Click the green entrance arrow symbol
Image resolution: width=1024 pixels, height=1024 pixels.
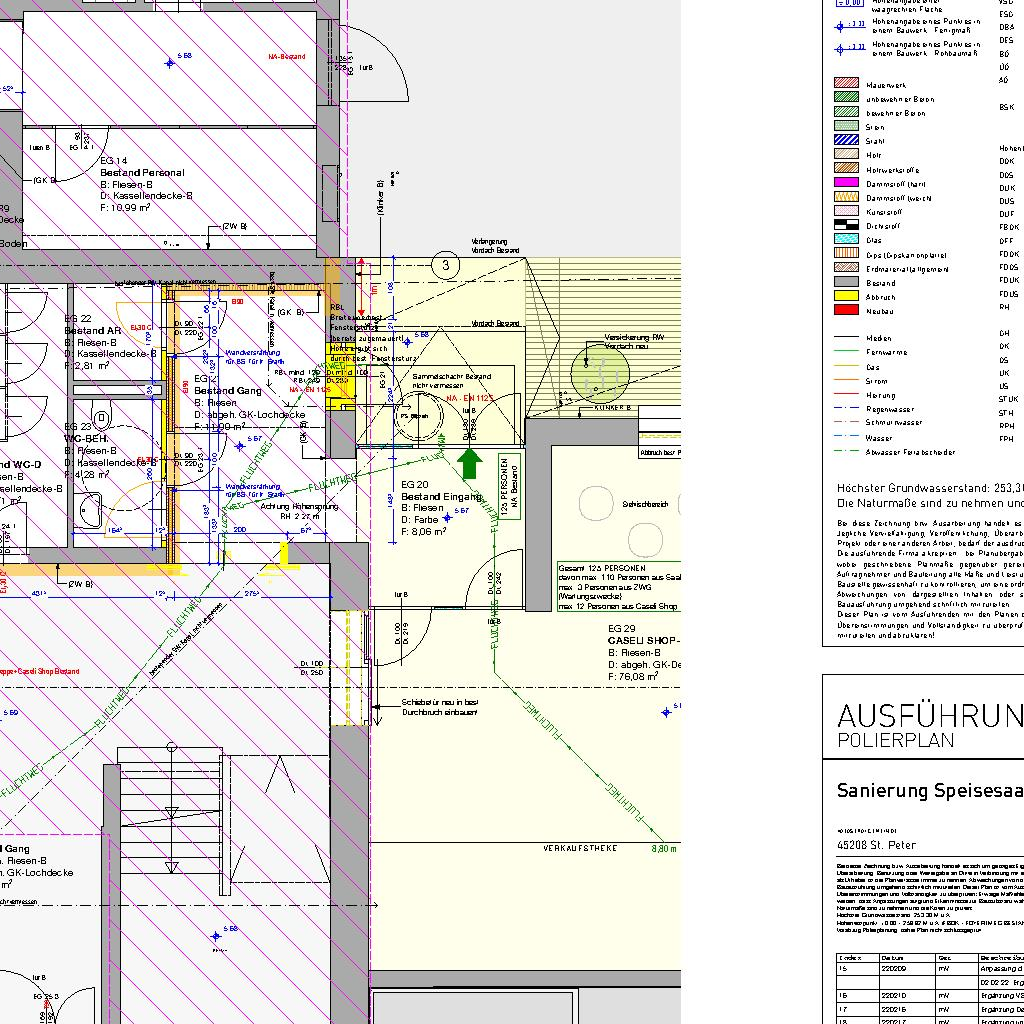point(472,463)
